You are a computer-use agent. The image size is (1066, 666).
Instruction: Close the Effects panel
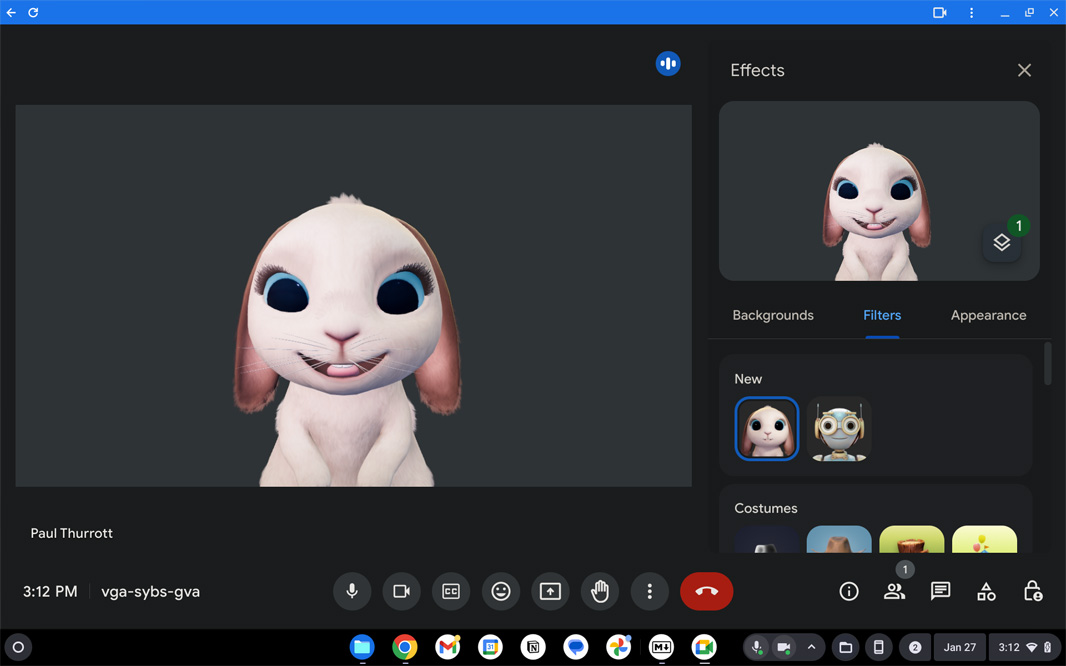(1024, 70)
